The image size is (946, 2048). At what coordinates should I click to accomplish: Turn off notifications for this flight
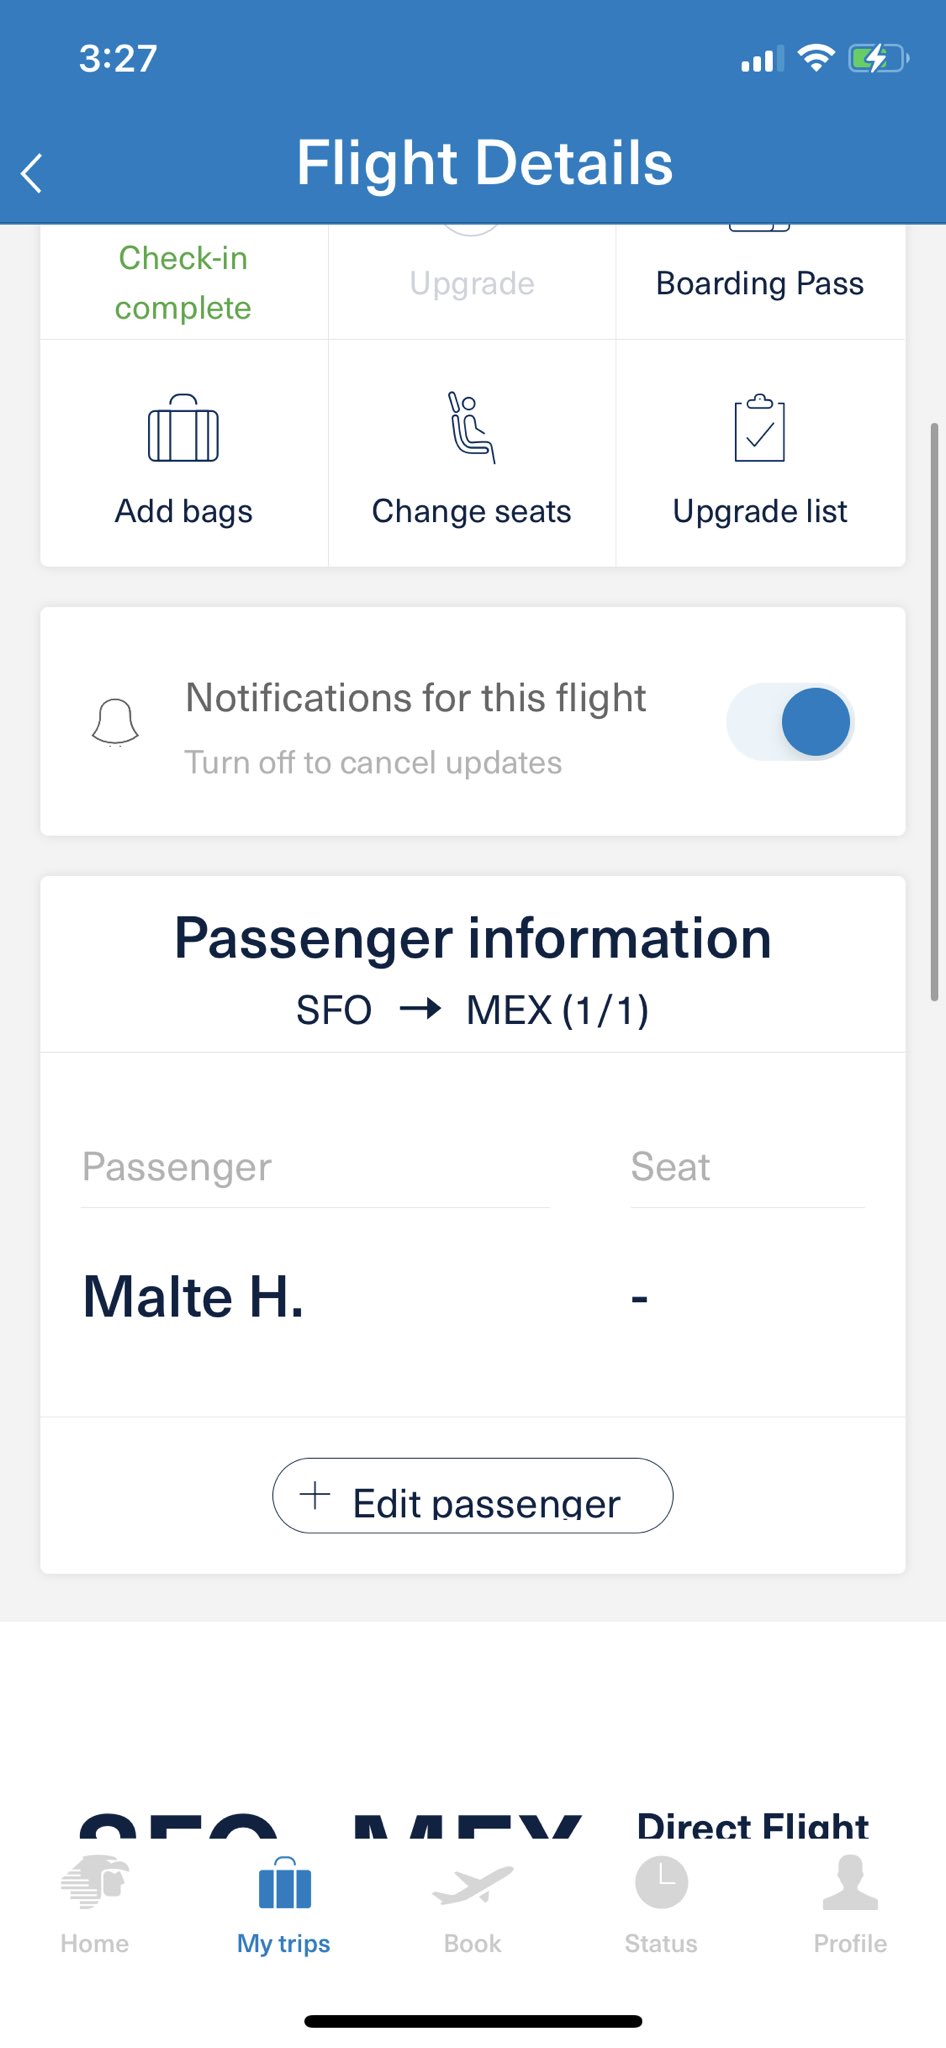(x=789, y=722)
